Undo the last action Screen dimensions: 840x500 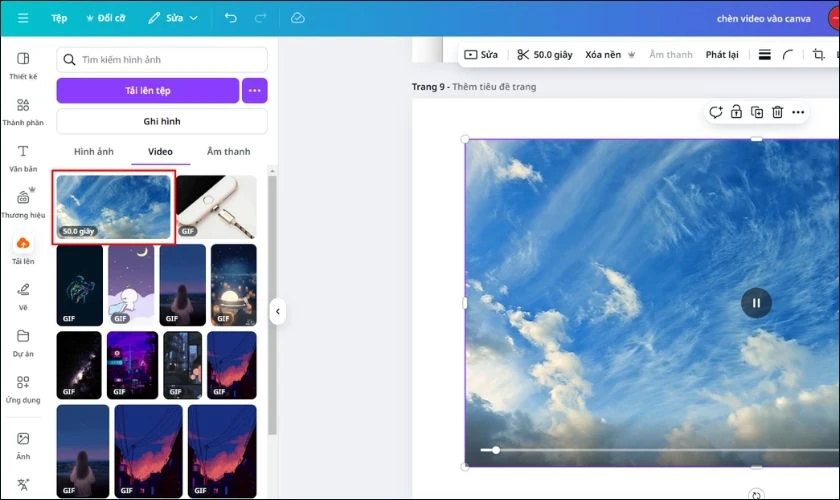tap(230, 18)
